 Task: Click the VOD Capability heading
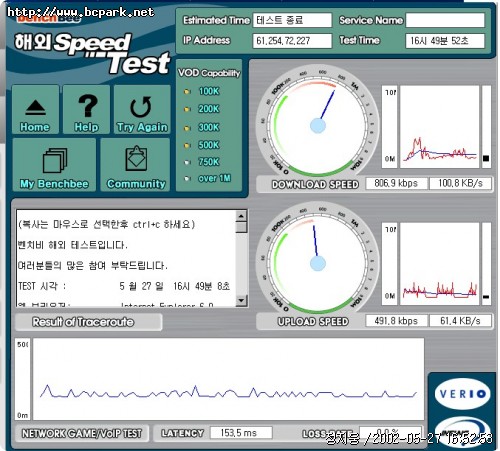(x=209, y=73)
